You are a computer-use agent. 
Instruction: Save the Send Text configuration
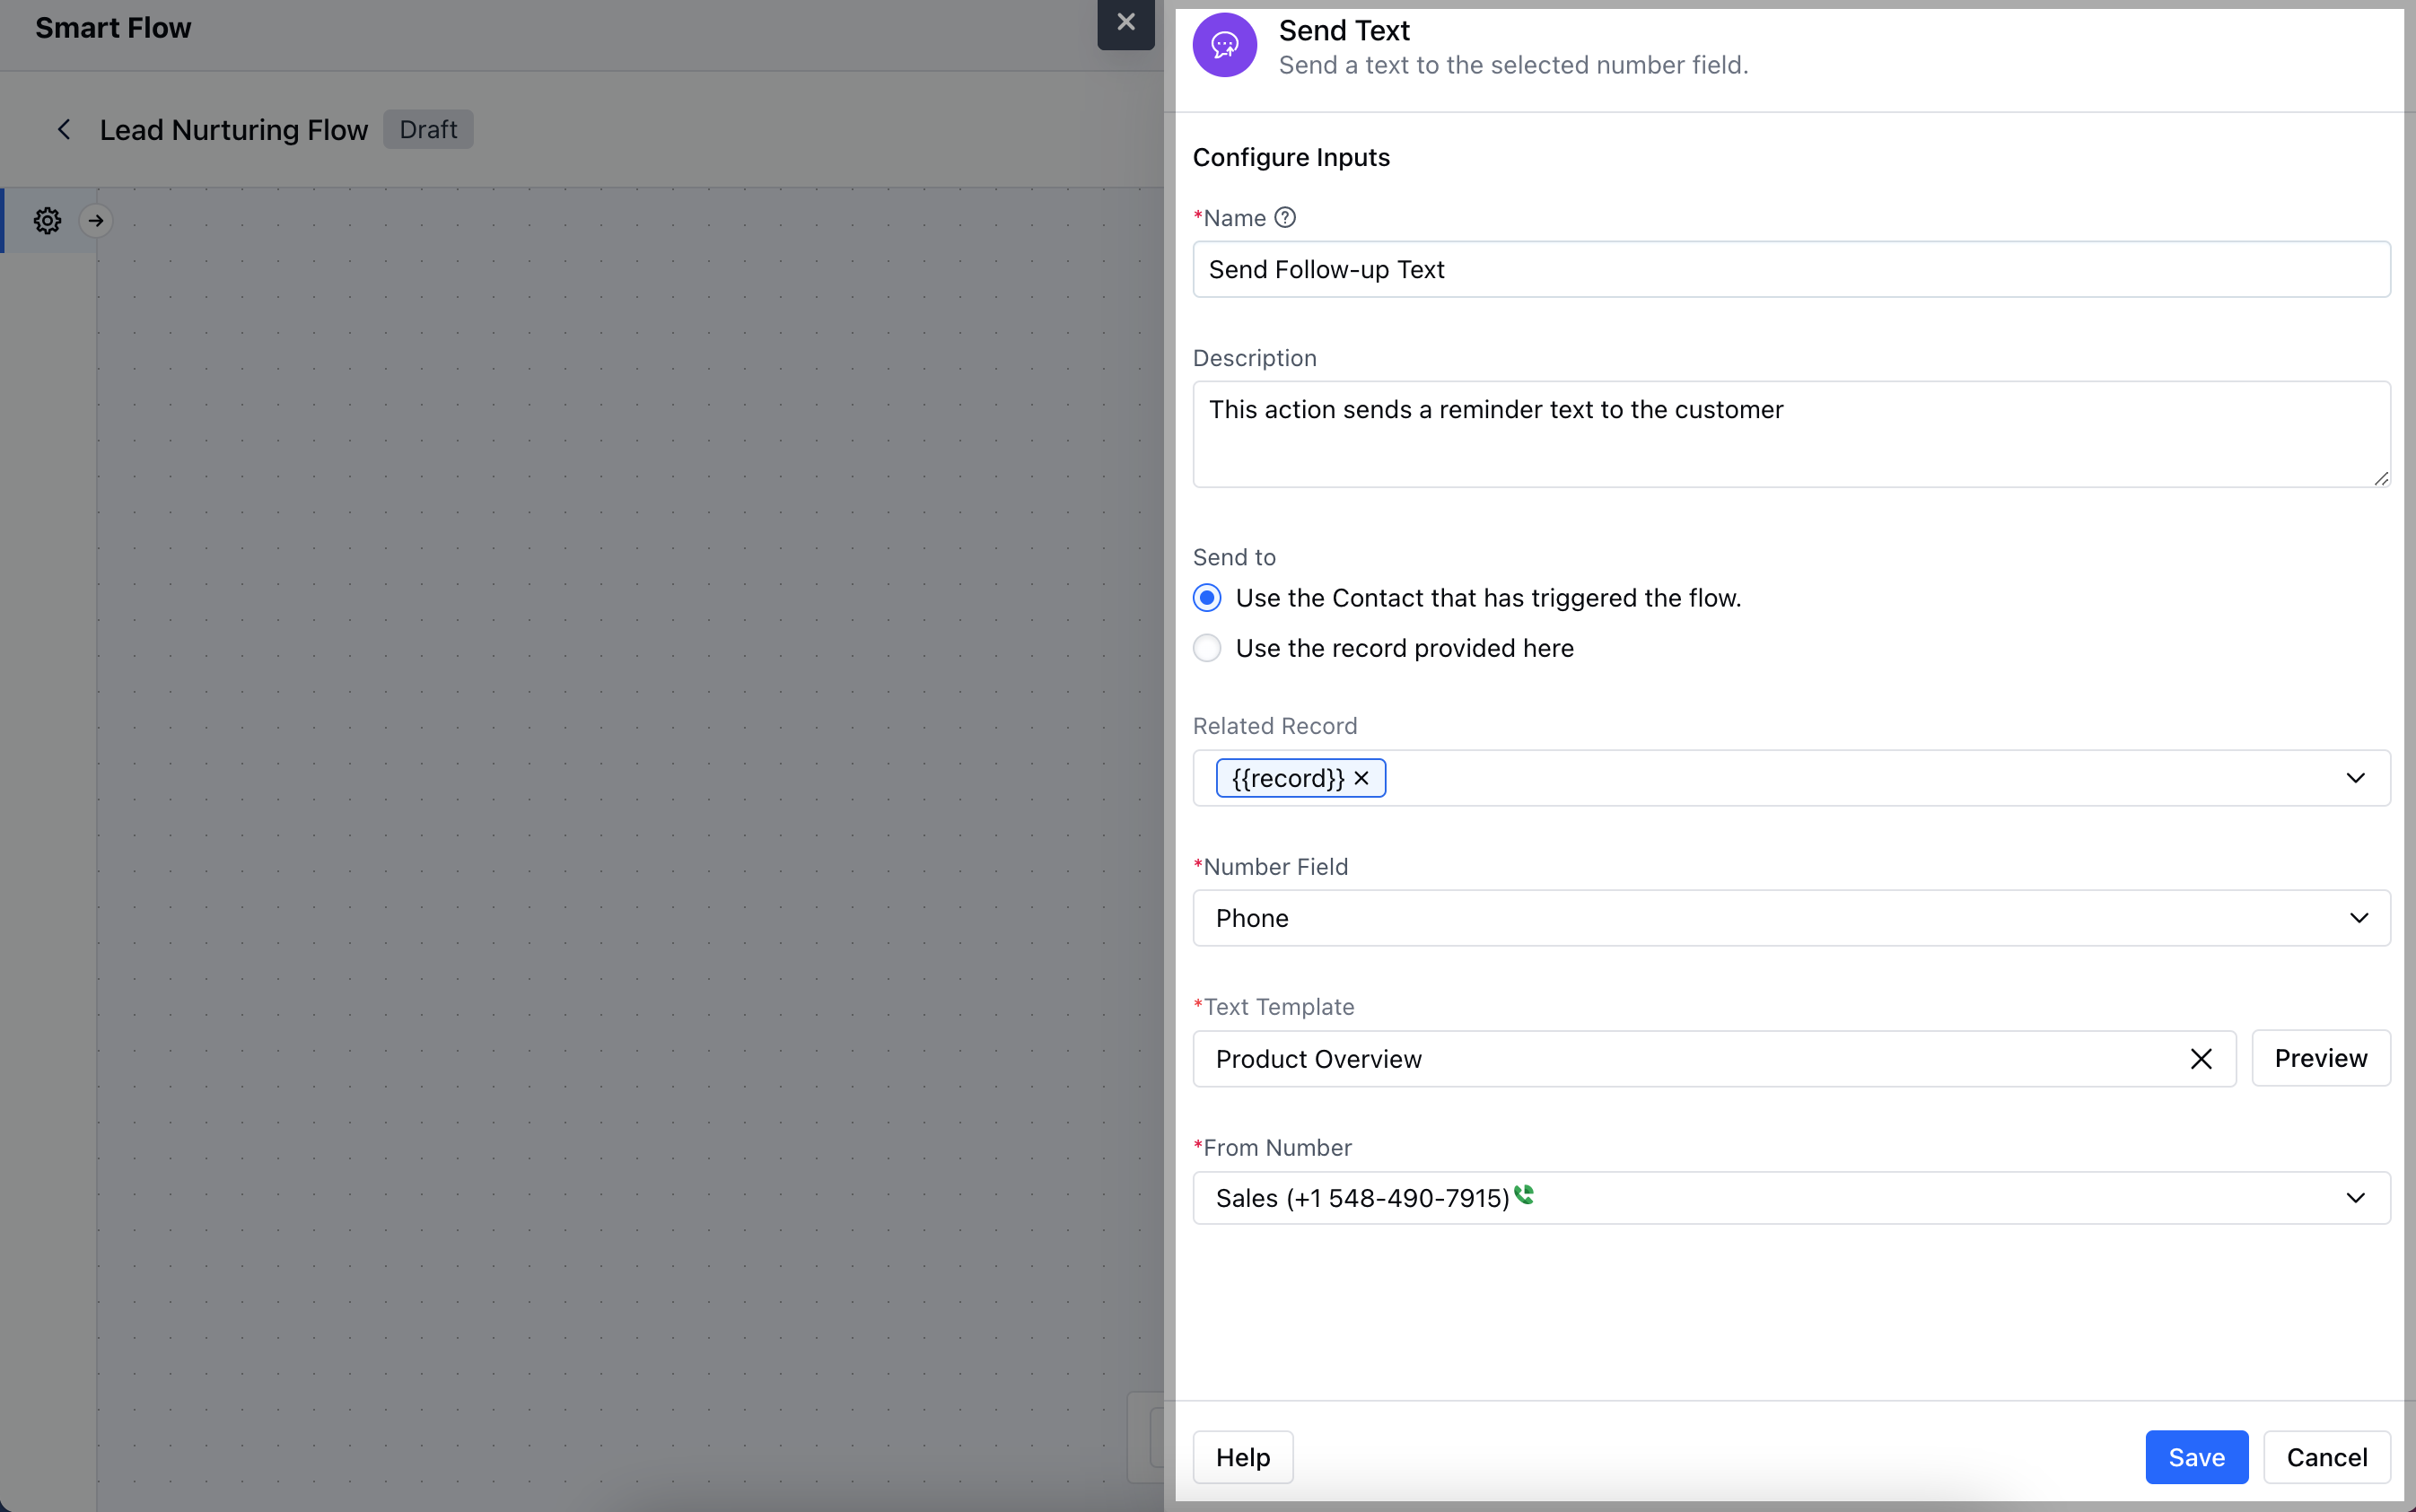click(x=2196, y=1457)
